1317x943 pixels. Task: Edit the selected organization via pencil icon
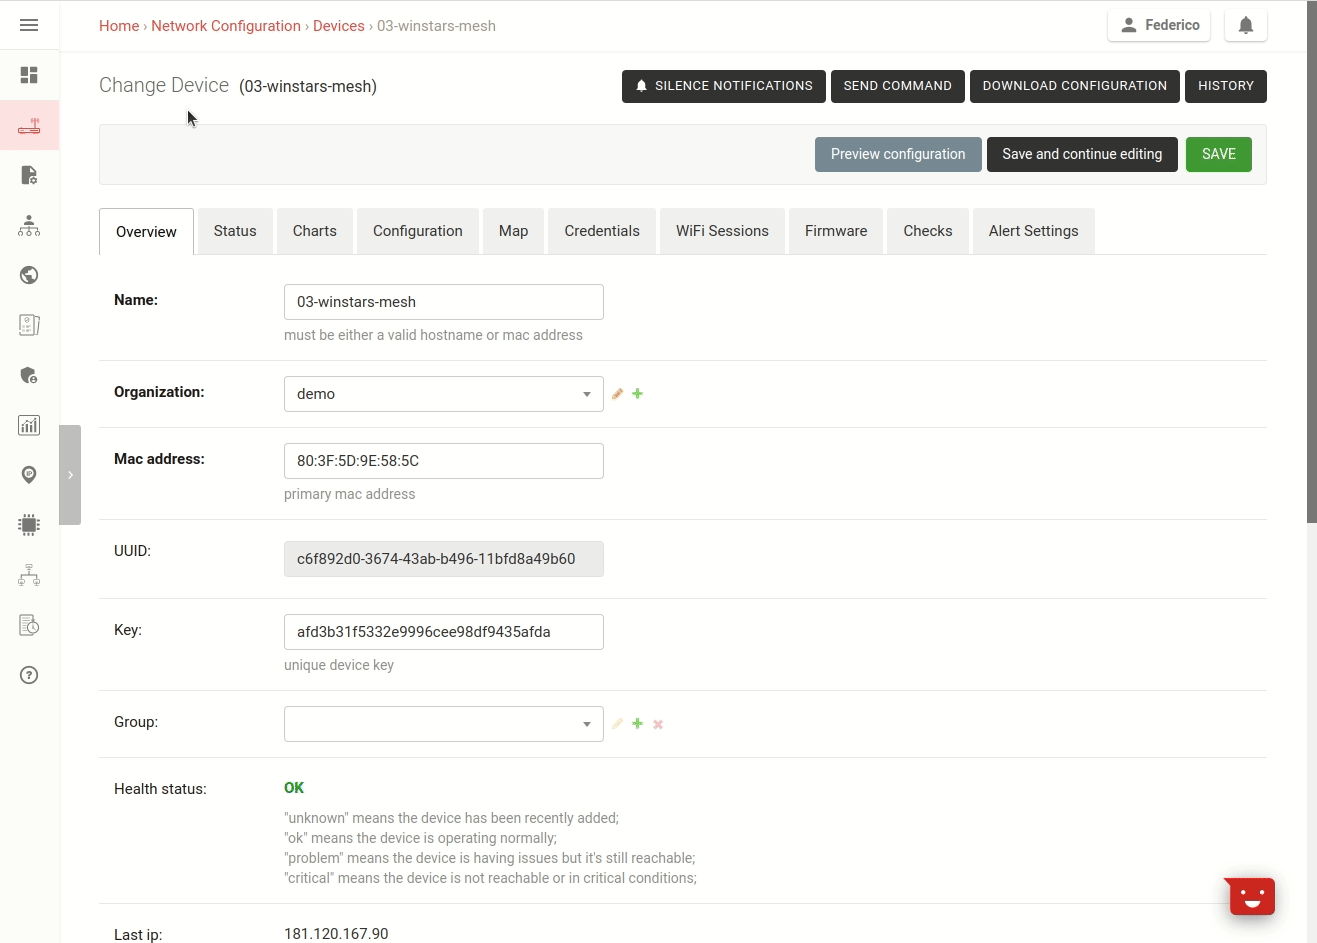pyautogui.click(x=617, y=393)
